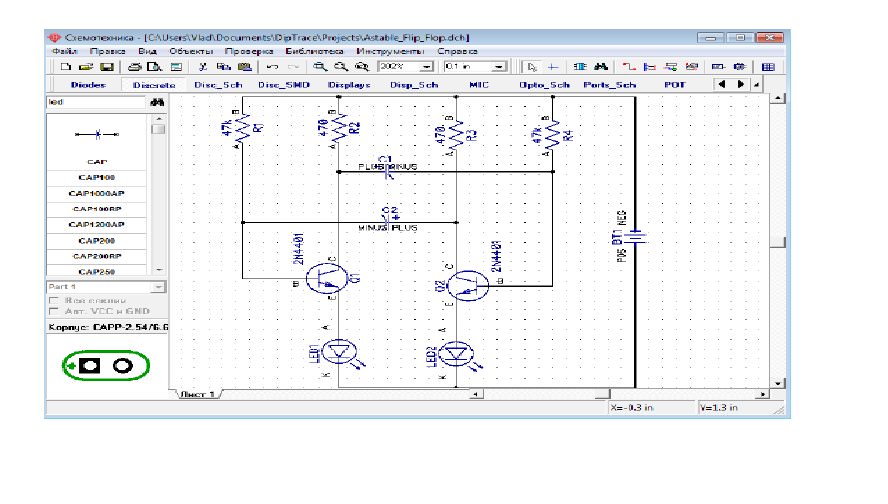Click the Cut scissors icon
888x504 pixels.
point(203,67)
